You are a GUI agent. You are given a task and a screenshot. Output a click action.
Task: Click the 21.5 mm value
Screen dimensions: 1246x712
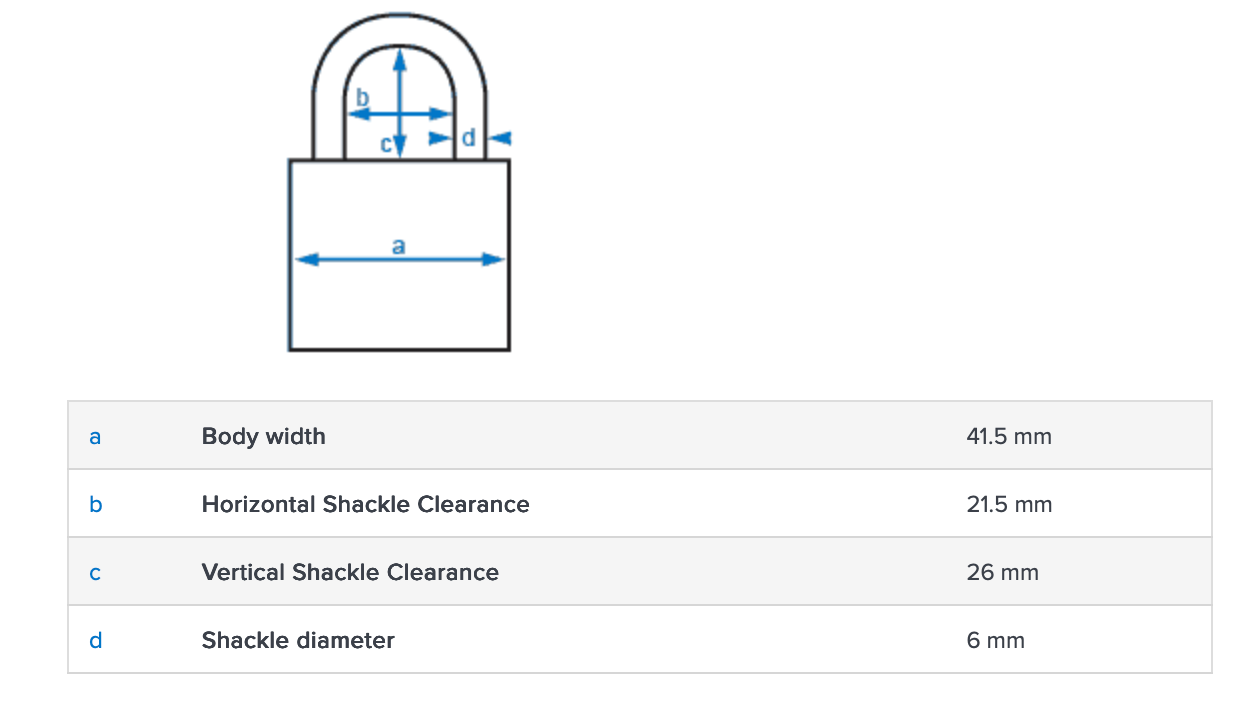pos(1008,504)
